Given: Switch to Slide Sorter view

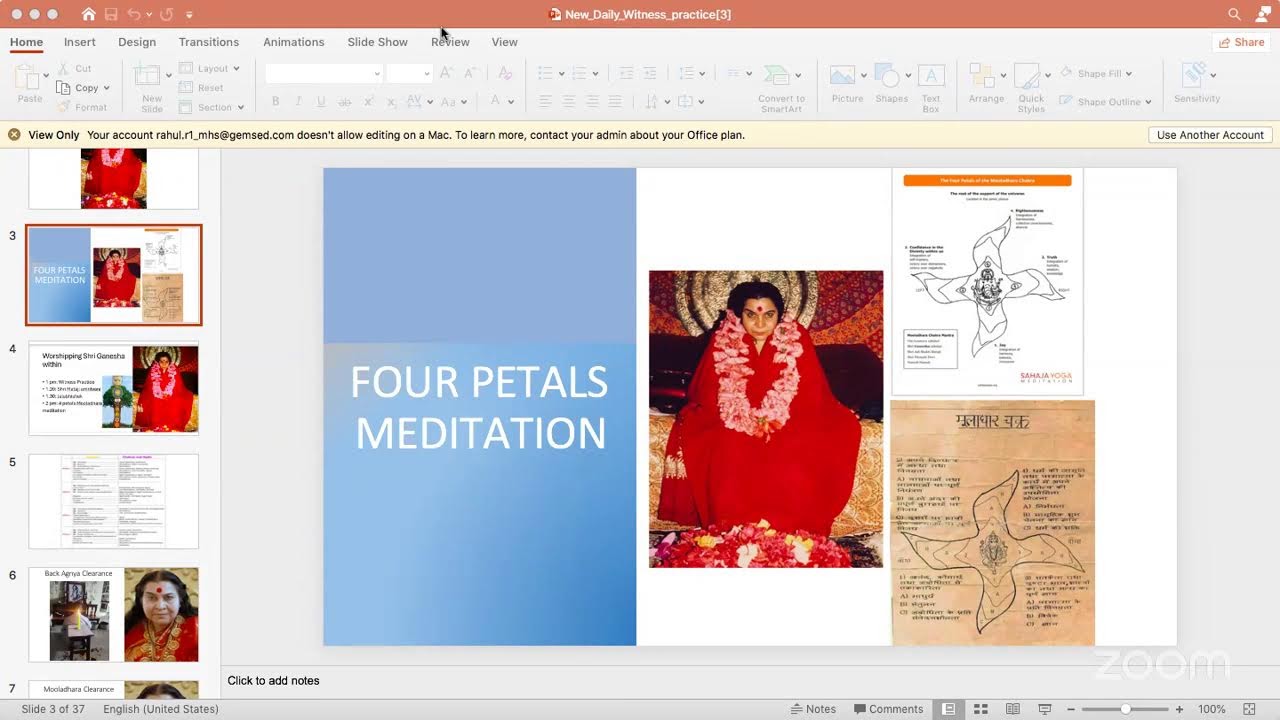Looking at the screenshot, I should [981, 709].
